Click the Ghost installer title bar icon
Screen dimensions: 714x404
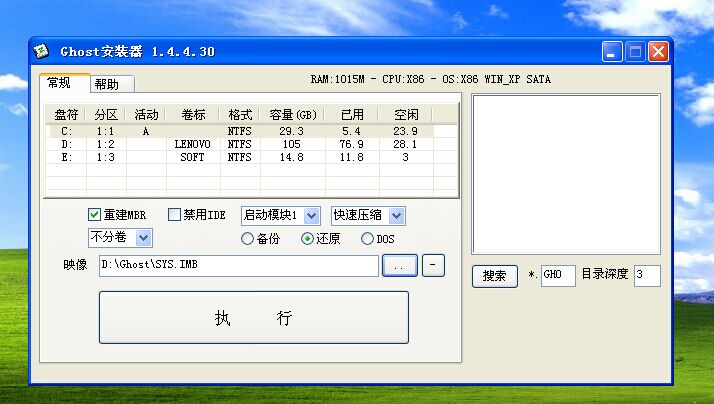click(42, 51)
